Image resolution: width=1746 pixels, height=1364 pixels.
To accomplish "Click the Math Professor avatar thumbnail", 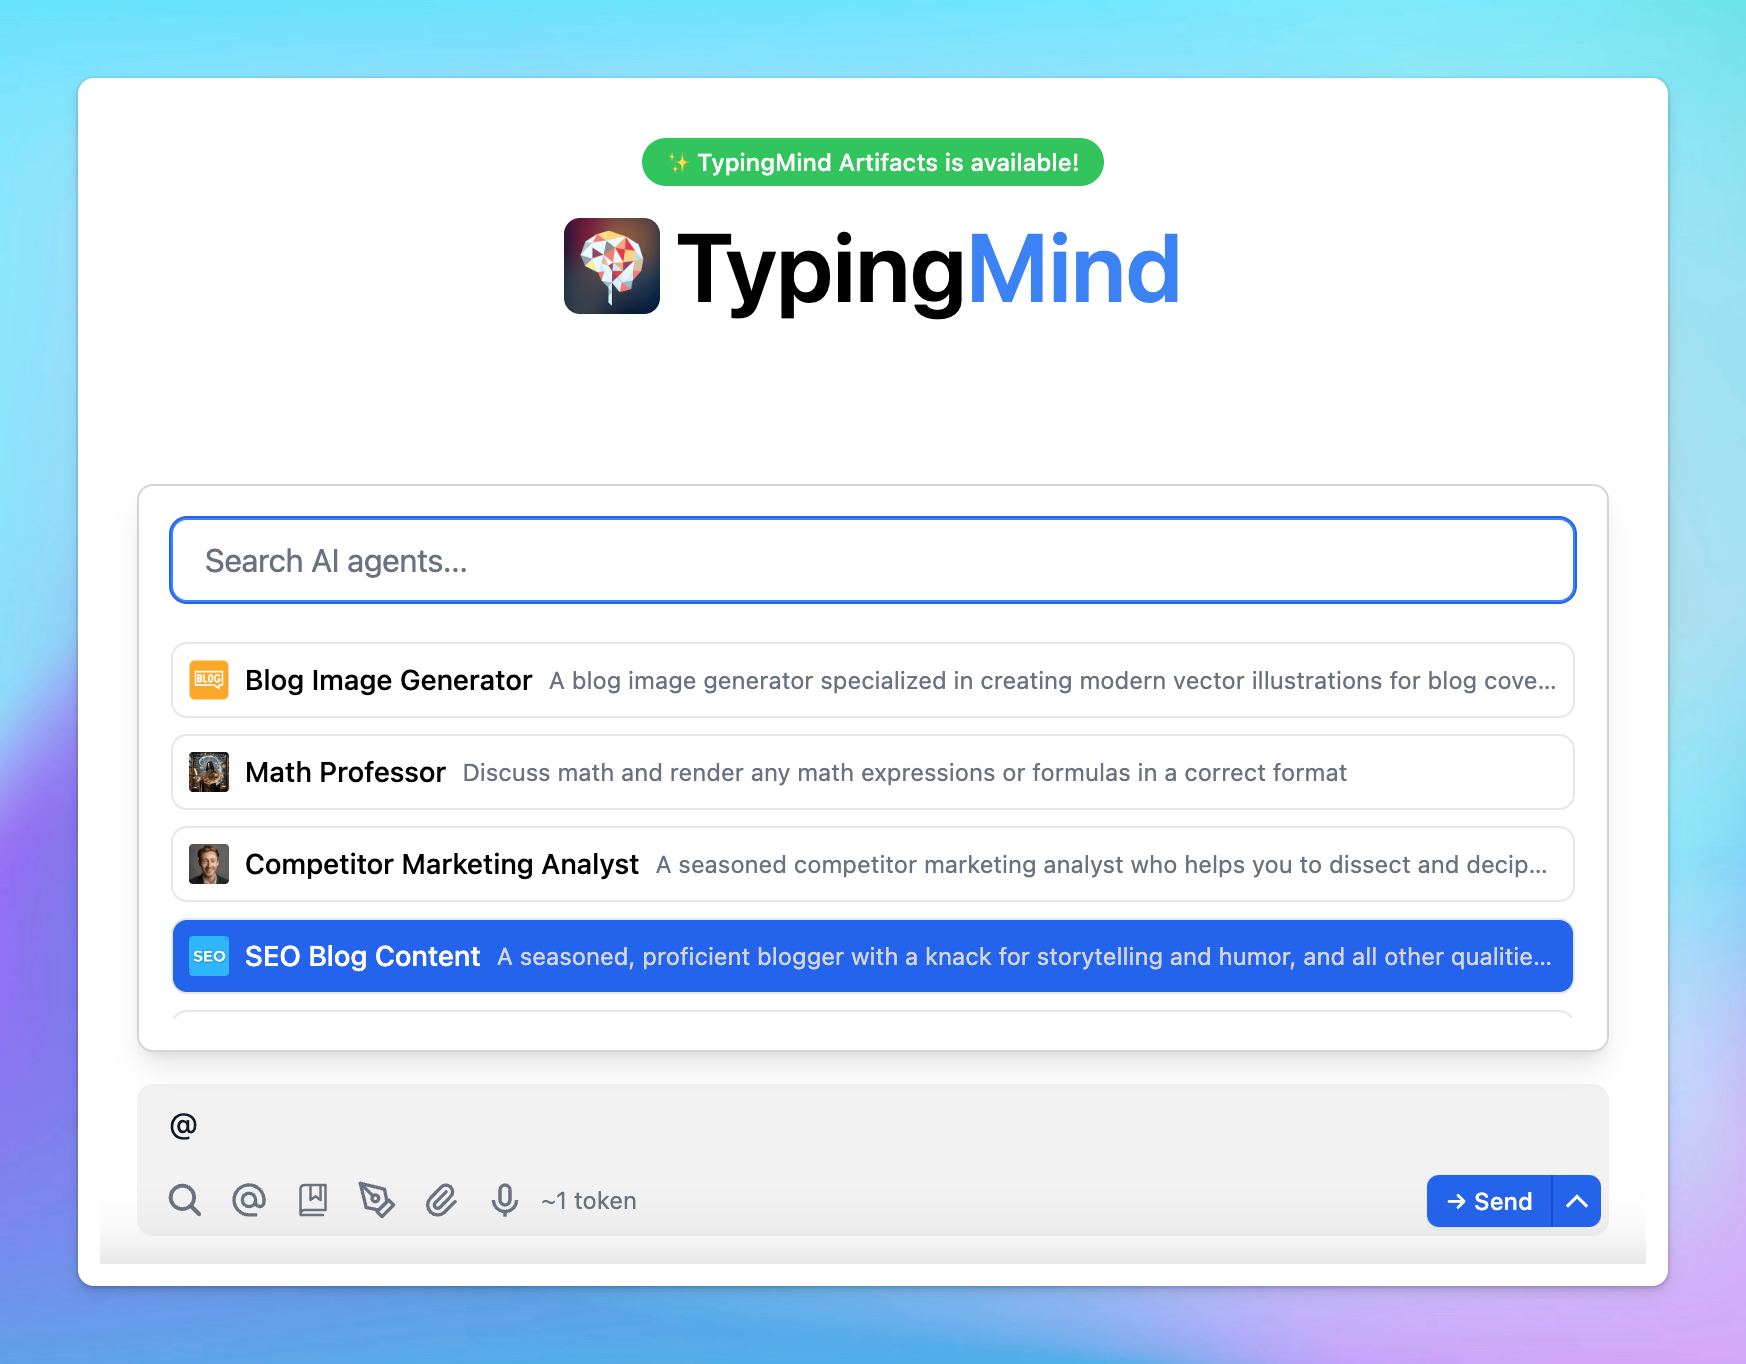I will point(209,772).
